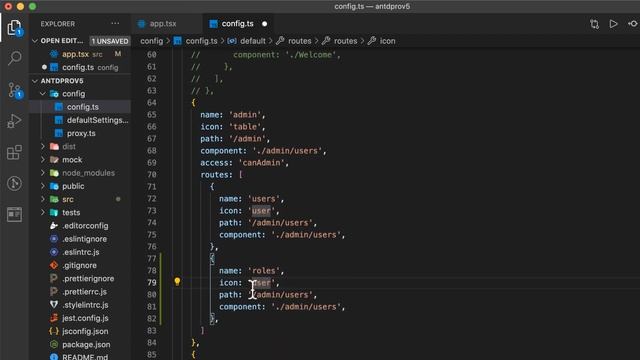Click the 'canAdmin' string on line 69

point(263,162)
